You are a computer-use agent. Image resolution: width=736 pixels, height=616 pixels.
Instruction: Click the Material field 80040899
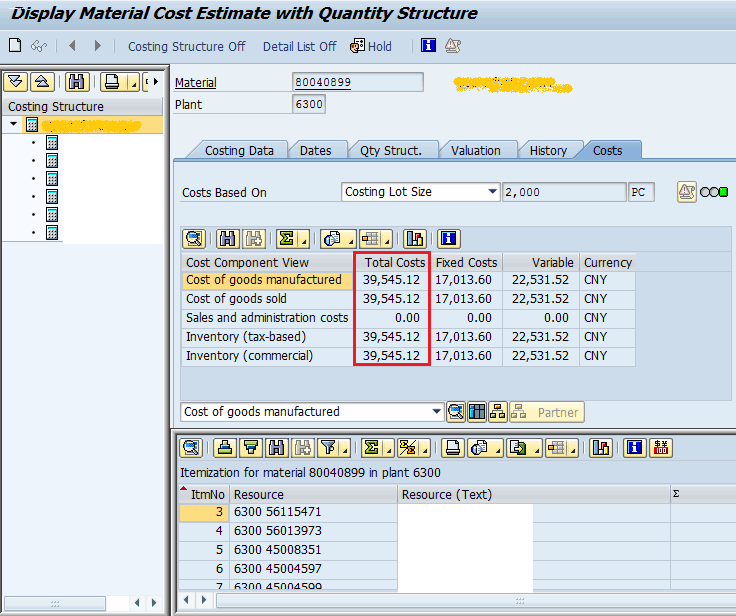(x=357, y=82)
